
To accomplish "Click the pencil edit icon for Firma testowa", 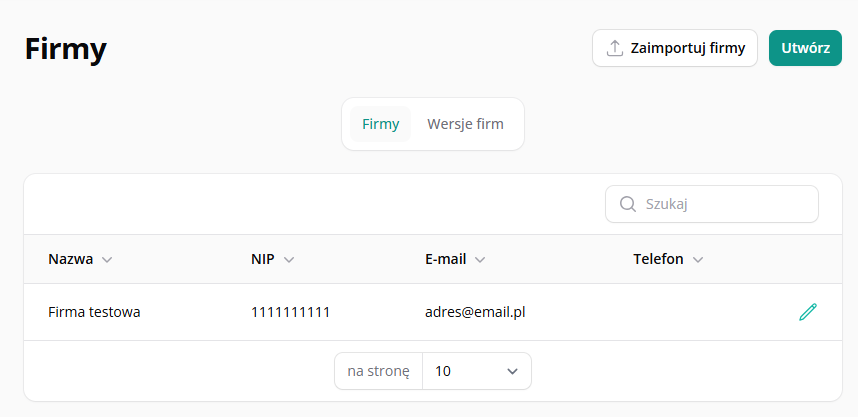I will (808, 312).
